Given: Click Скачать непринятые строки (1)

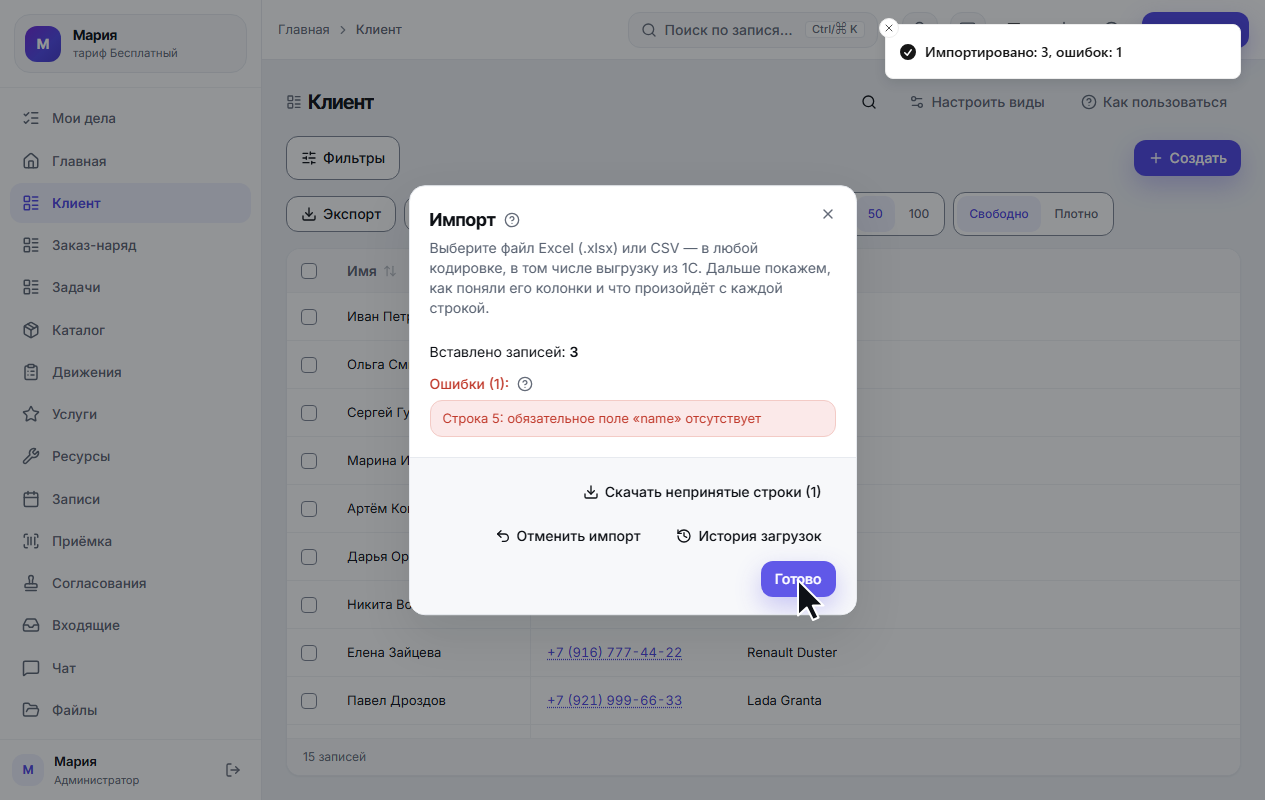Looking at the screenshot, I should point(702,492).
